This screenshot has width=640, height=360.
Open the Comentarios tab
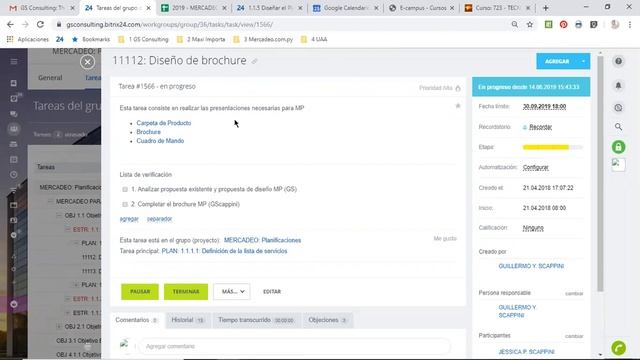[136, 320]
